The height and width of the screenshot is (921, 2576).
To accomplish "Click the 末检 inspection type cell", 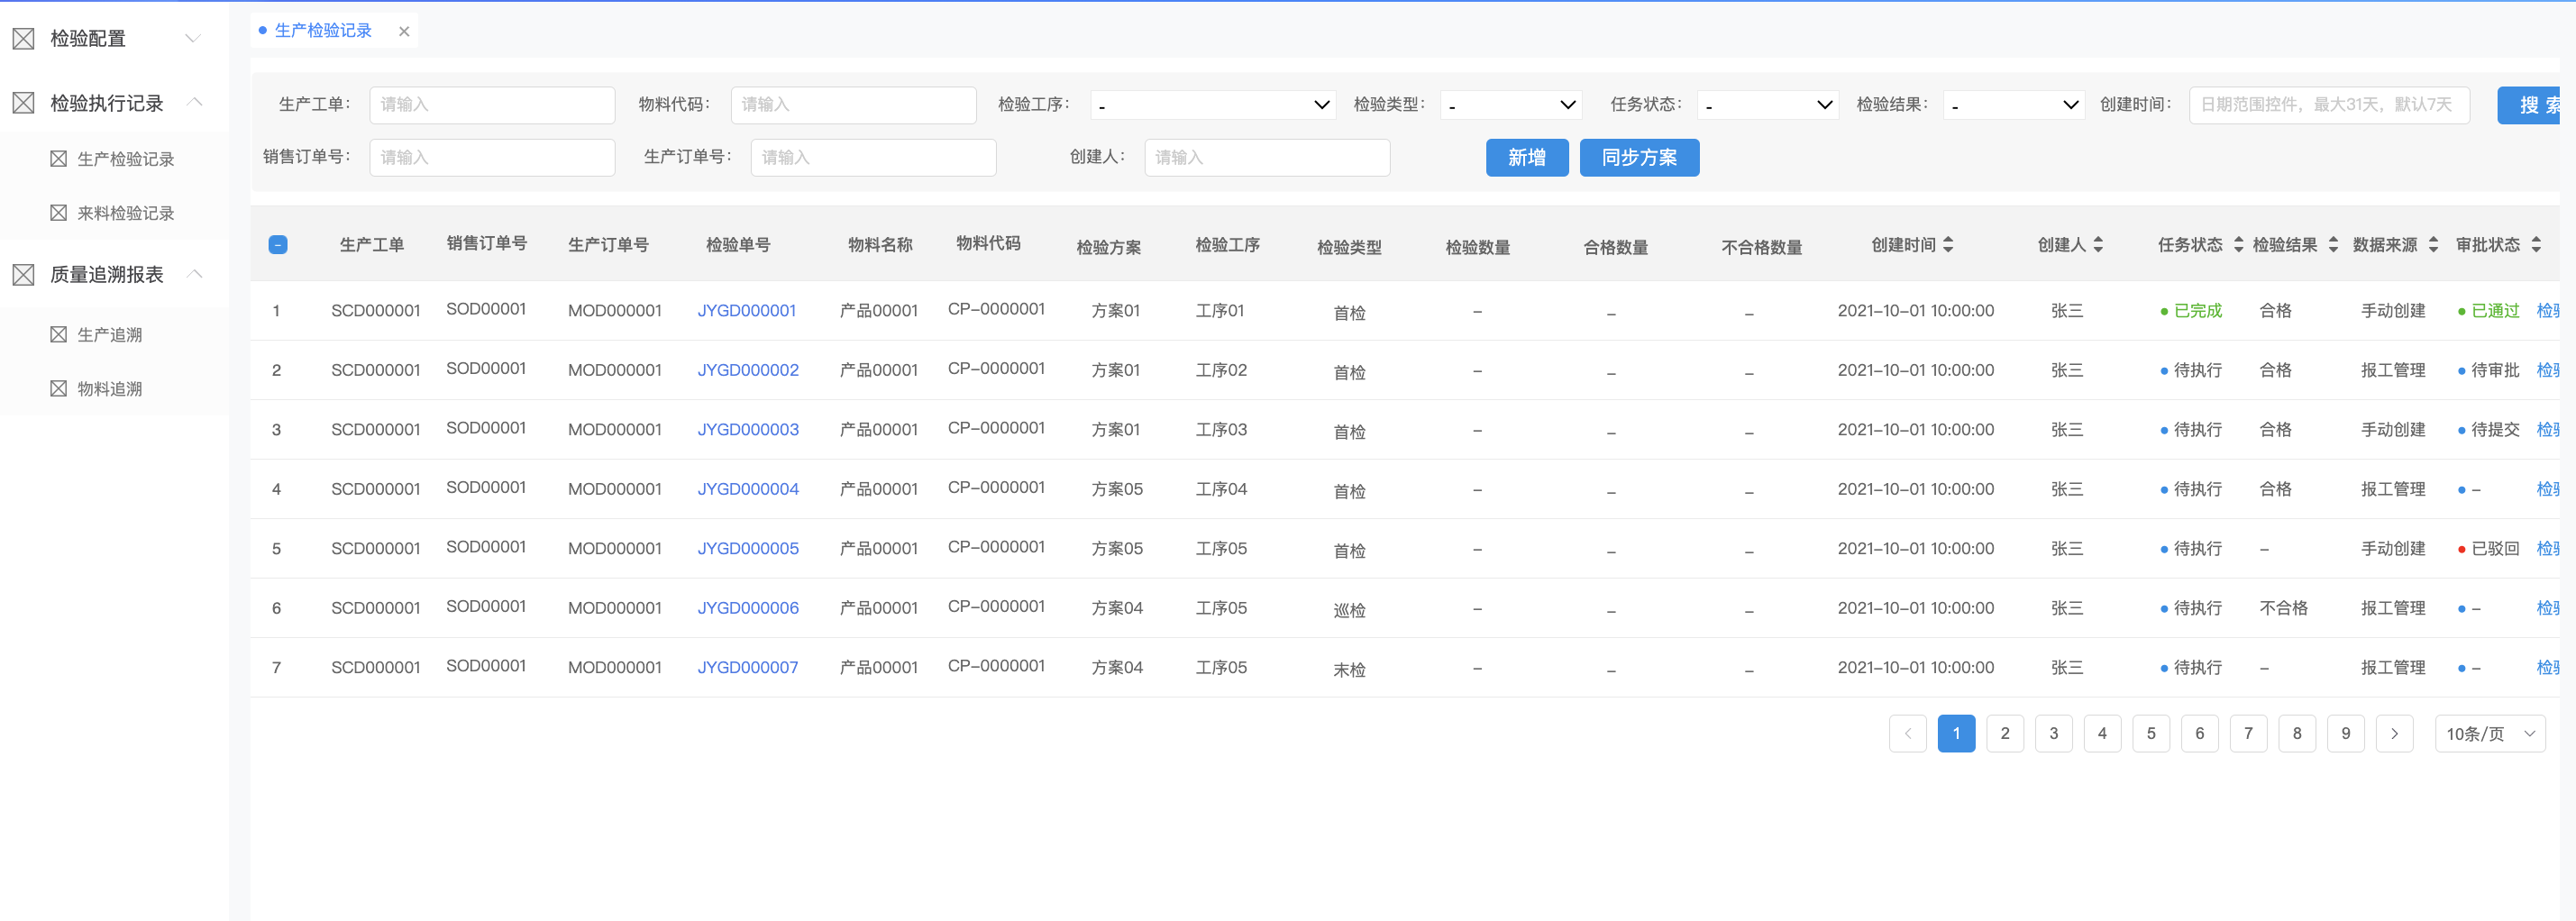I will pos(1349,670).
